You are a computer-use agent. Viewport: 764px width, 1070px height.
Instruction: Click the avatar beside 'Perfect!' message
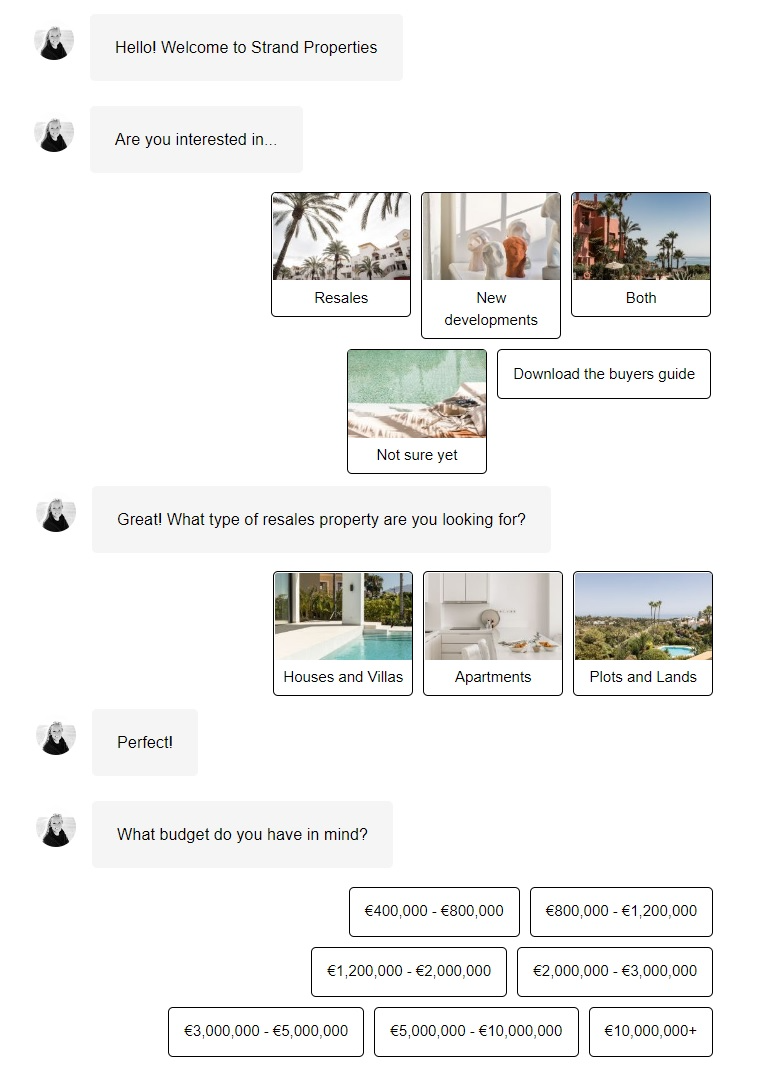pyautogui.click(x=56, y=739)
